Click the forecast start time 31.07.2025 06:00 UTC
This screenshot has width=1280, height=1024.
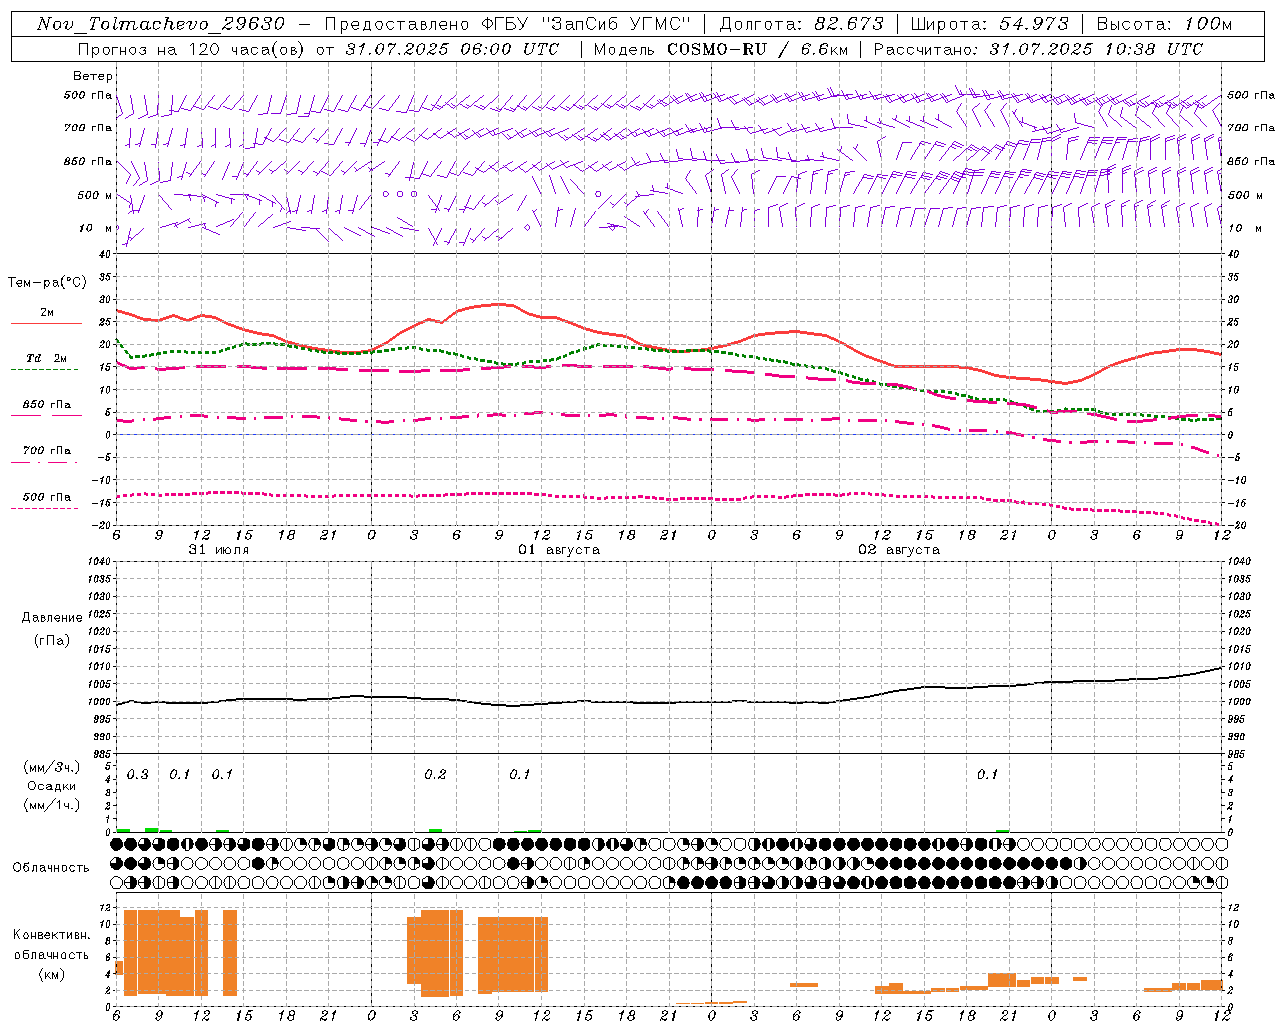(x=452, y=49)
